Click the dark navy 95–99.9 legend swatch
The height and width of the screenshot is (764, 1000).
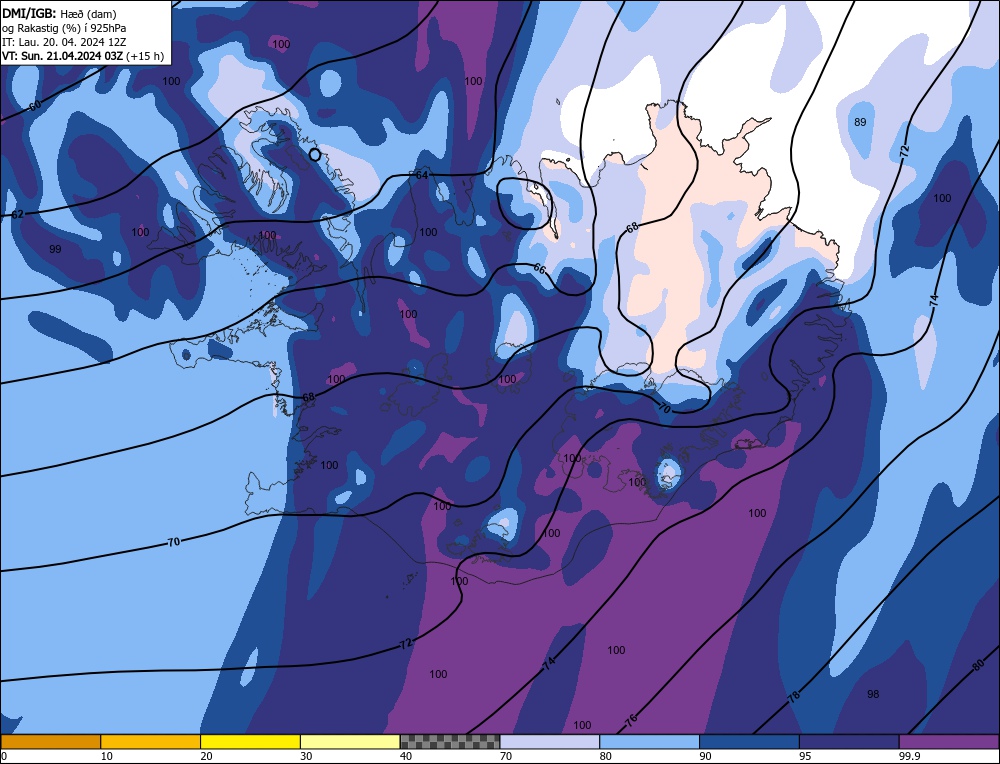[x=849, y=741]
